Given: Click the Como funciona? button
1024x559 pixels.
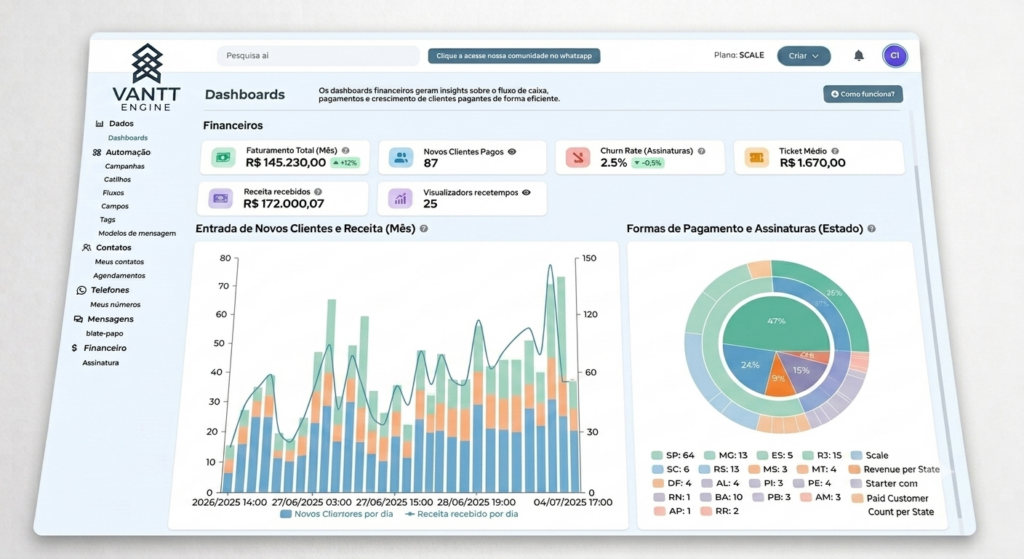Looking at the screenshot, I should coord(863,94).
